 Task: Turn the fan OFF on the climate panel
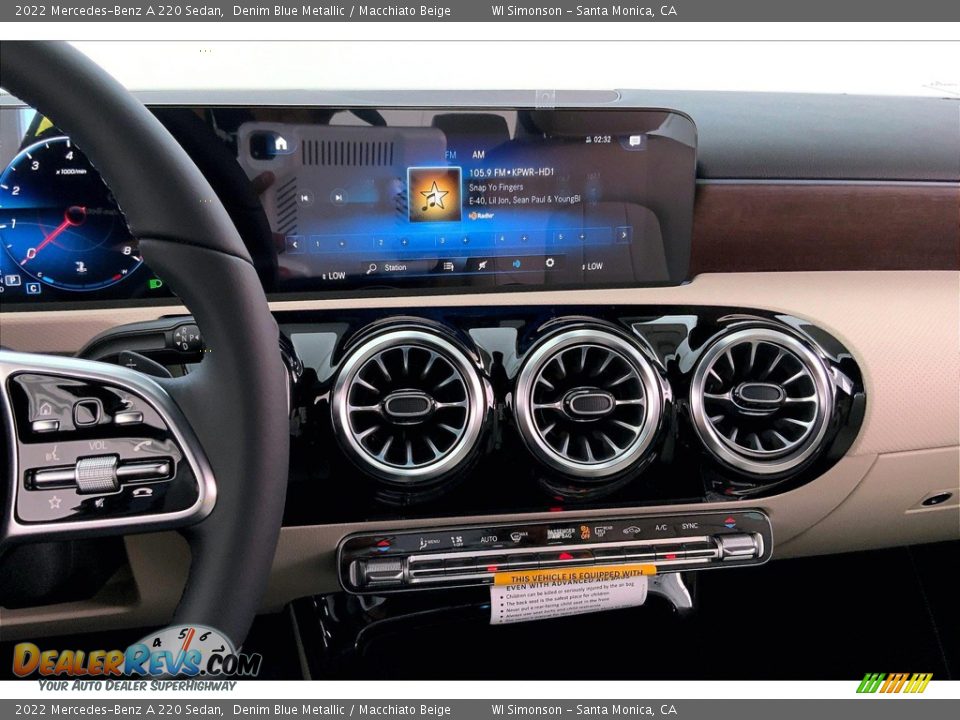tap(457, 541)
